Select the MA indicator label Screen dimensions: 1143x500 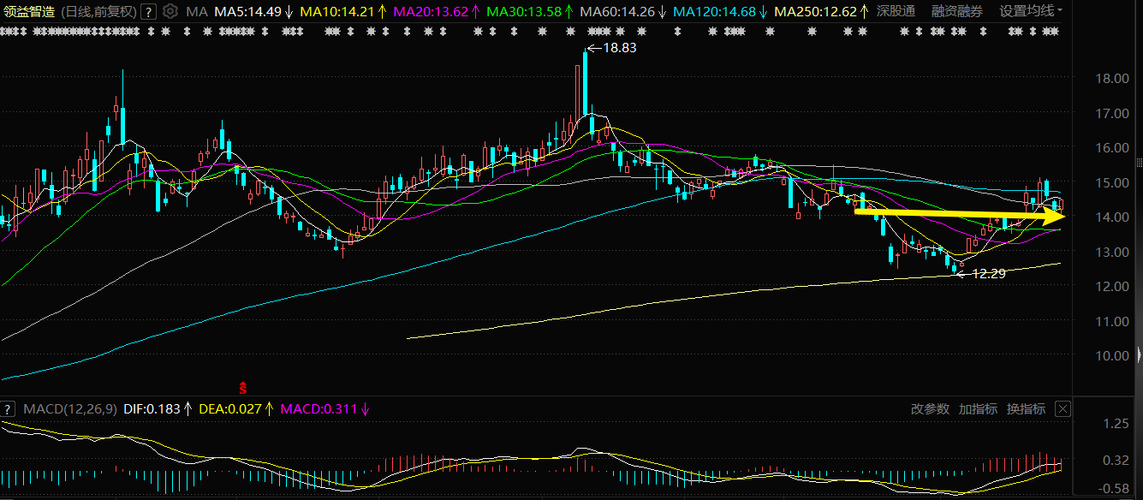coord(195,12)
